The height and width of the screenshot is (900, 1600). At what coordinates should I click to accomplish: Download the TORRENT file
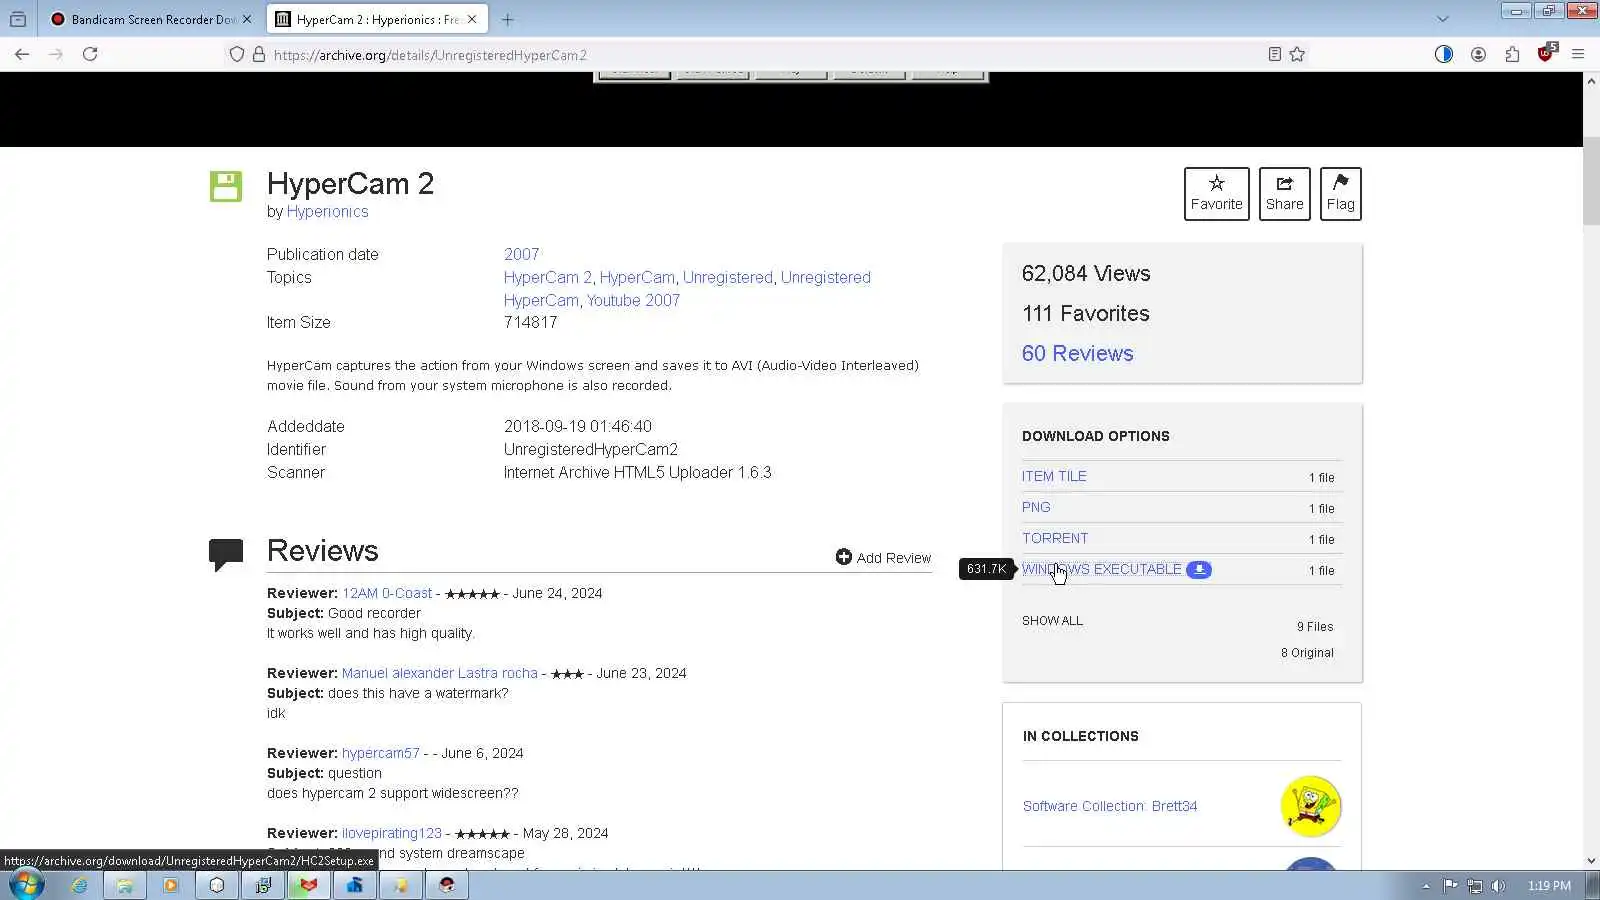pyautogui.click(x=1055, y=539)
